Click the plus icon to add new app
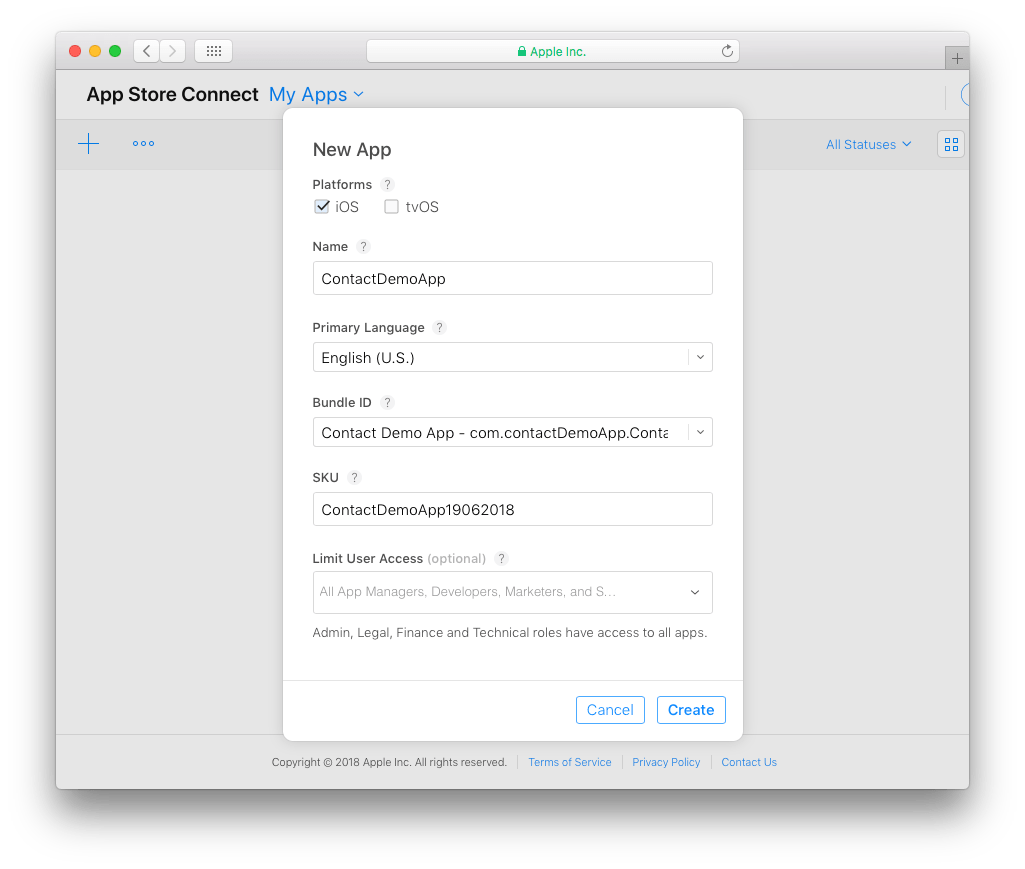The width and height of the screenshot is (1025, 869). (x=88, y=143)
